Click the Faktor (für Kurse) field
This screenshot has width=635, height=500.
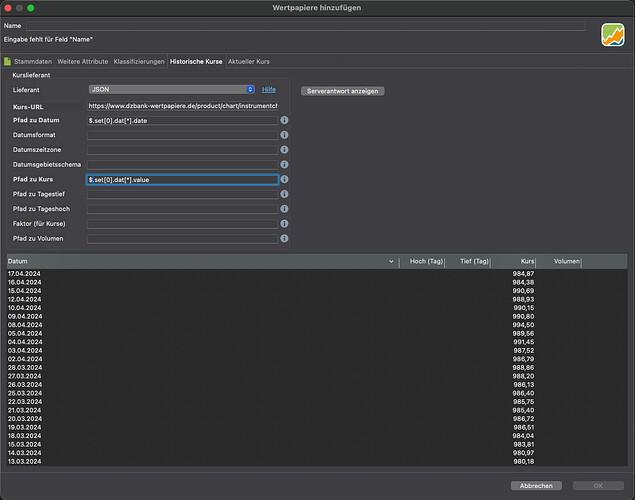coord(182,224)
